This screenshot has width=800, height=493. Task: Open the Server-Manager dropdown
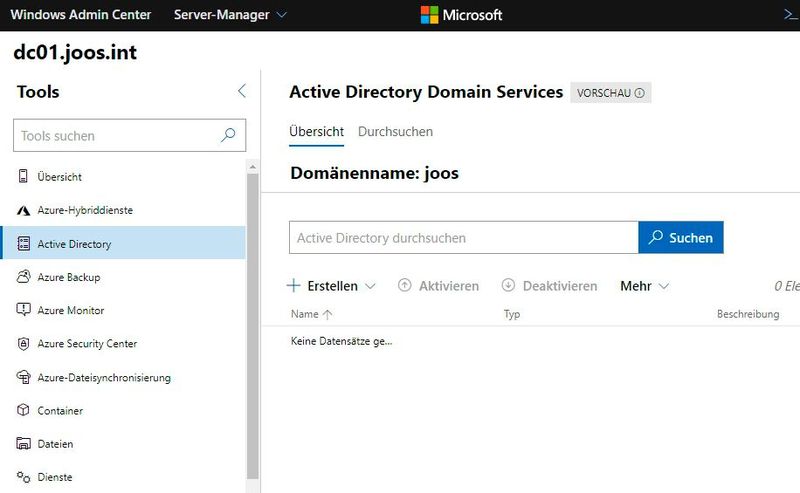coord(230,15)
